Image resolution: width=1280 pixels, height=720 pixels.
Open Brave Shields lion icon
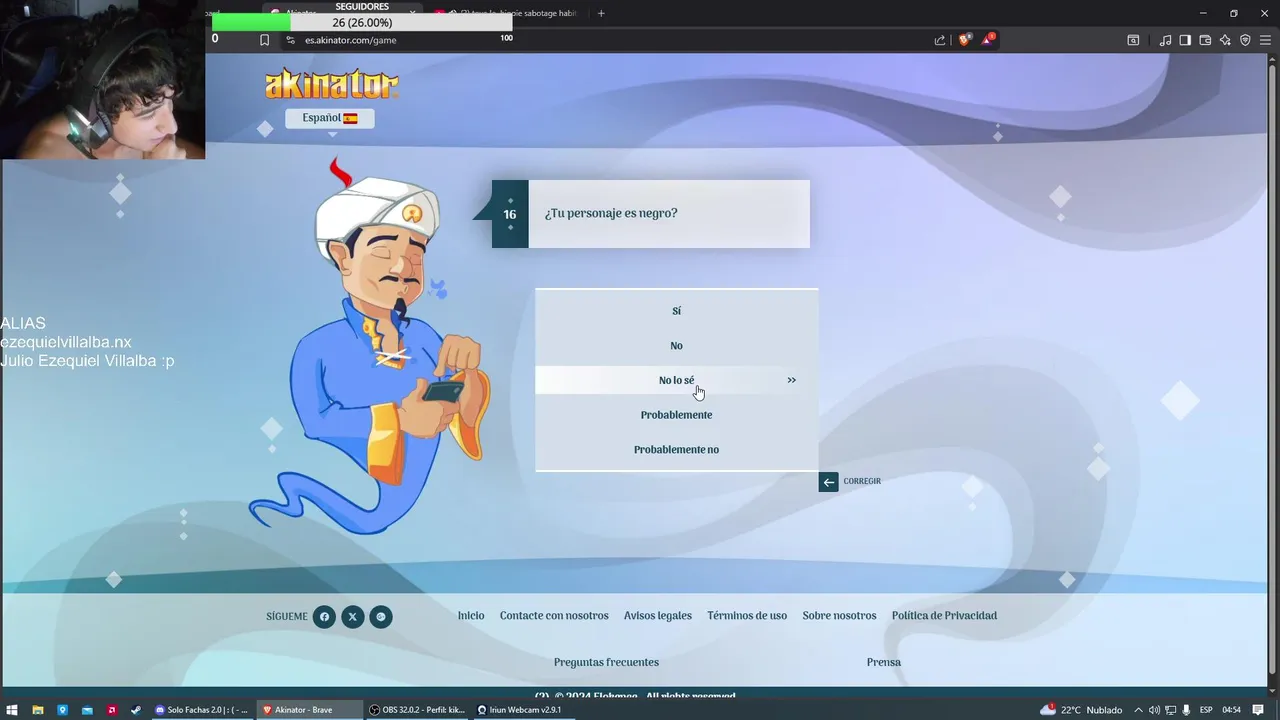964,40
